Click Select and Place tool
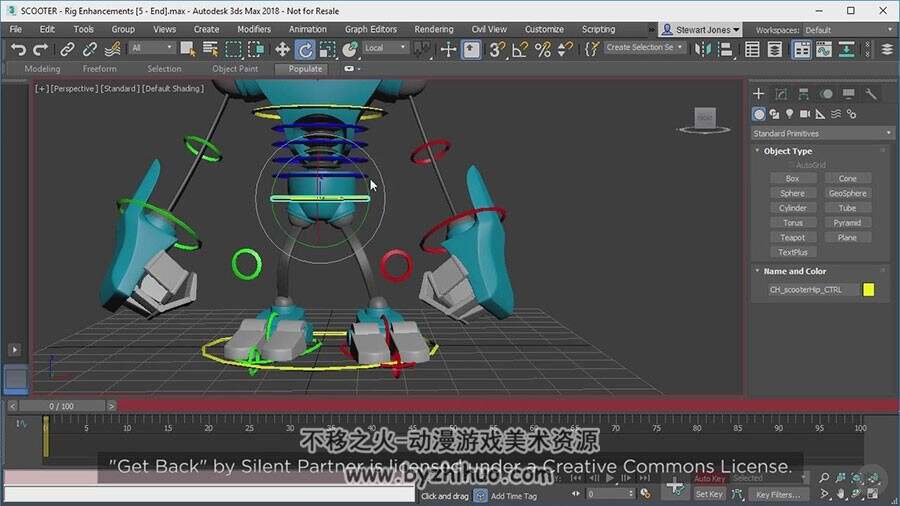This screenshot has width=900, height=506. click(350, 50)
